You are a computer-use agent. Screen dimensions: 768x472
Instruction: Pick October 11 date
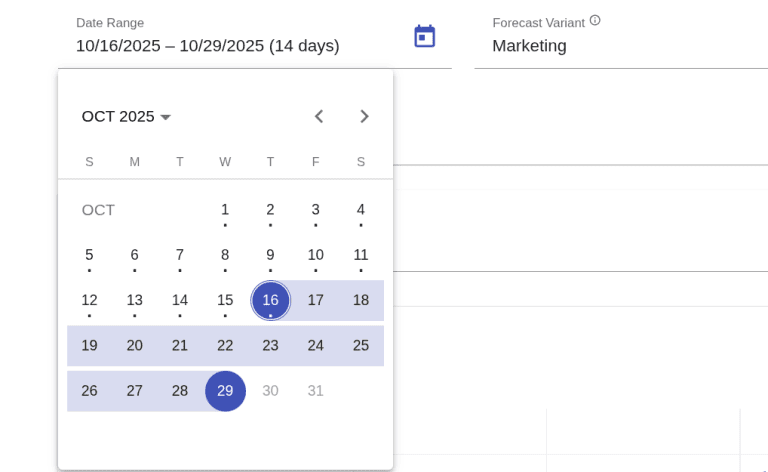361,255
